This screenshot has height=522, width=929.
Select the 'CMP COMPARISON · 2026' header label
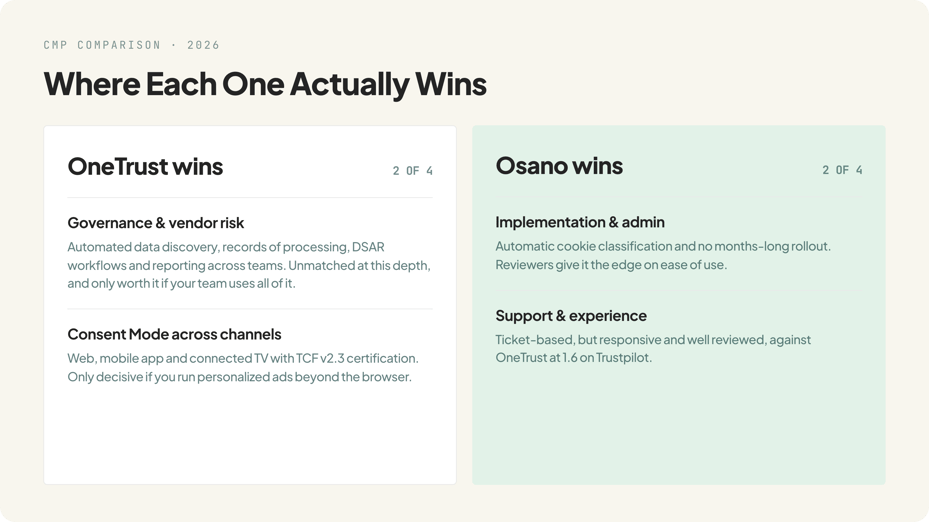pyautogui.click(x=132, y=45)
